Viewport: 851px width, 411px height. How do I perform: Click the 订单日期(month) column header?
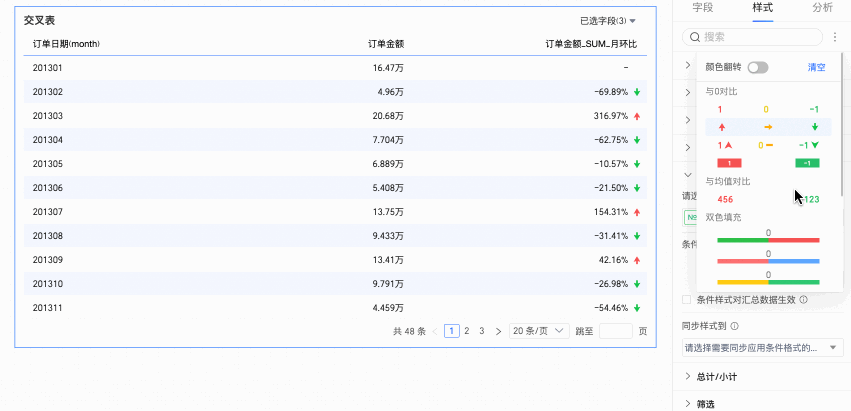[66, 44]
